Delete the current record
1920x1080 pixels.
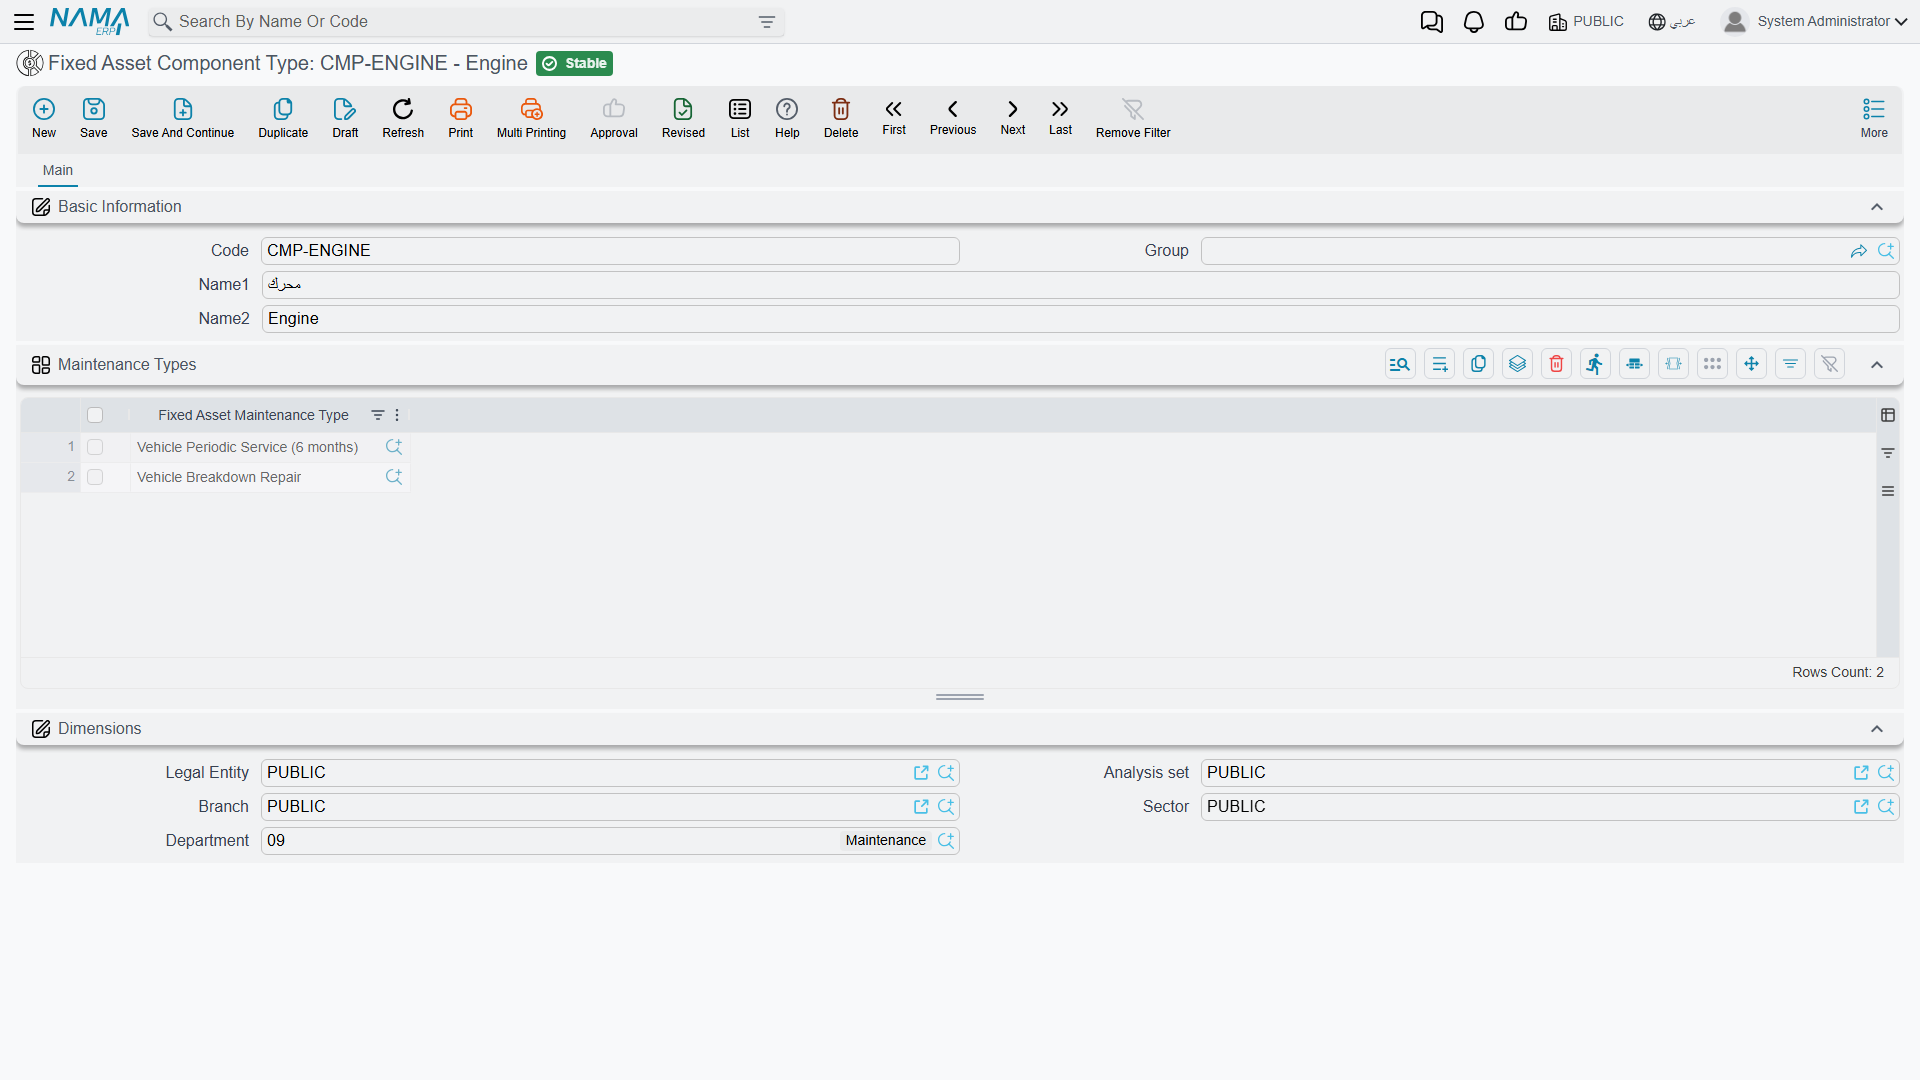coord(841,118)
